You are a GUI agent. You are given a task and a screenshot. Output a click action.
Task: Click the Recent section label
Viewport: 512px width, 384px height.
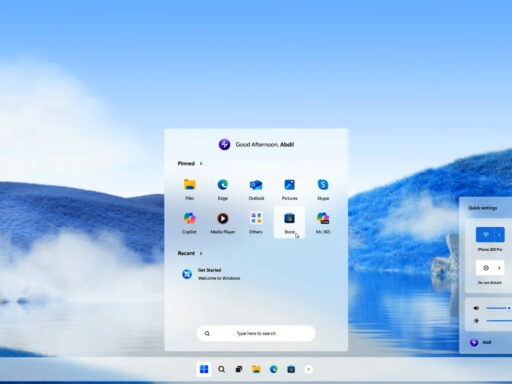tap(186, 253)
